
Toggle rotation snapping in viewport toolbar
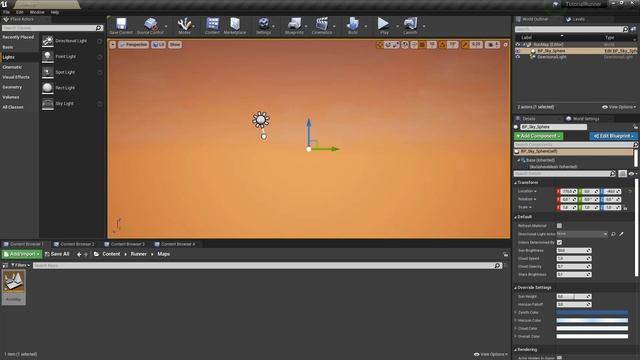click(x=442, y=44)
